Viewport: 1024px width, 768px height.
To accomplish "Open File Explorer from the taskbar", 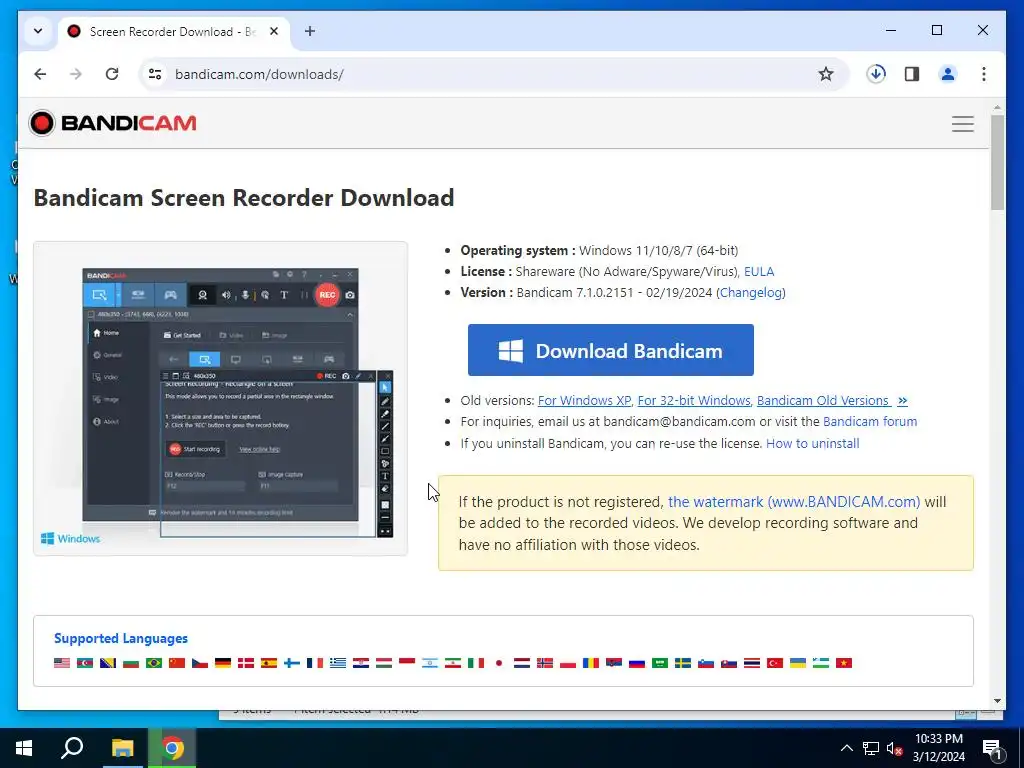I will [122, 748].
